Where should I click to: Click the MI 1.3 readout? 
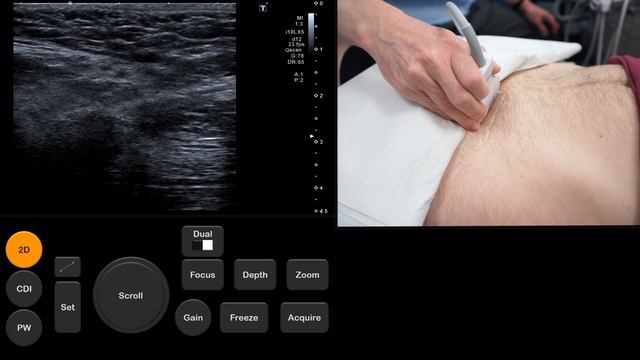click(x=300, y=21)
